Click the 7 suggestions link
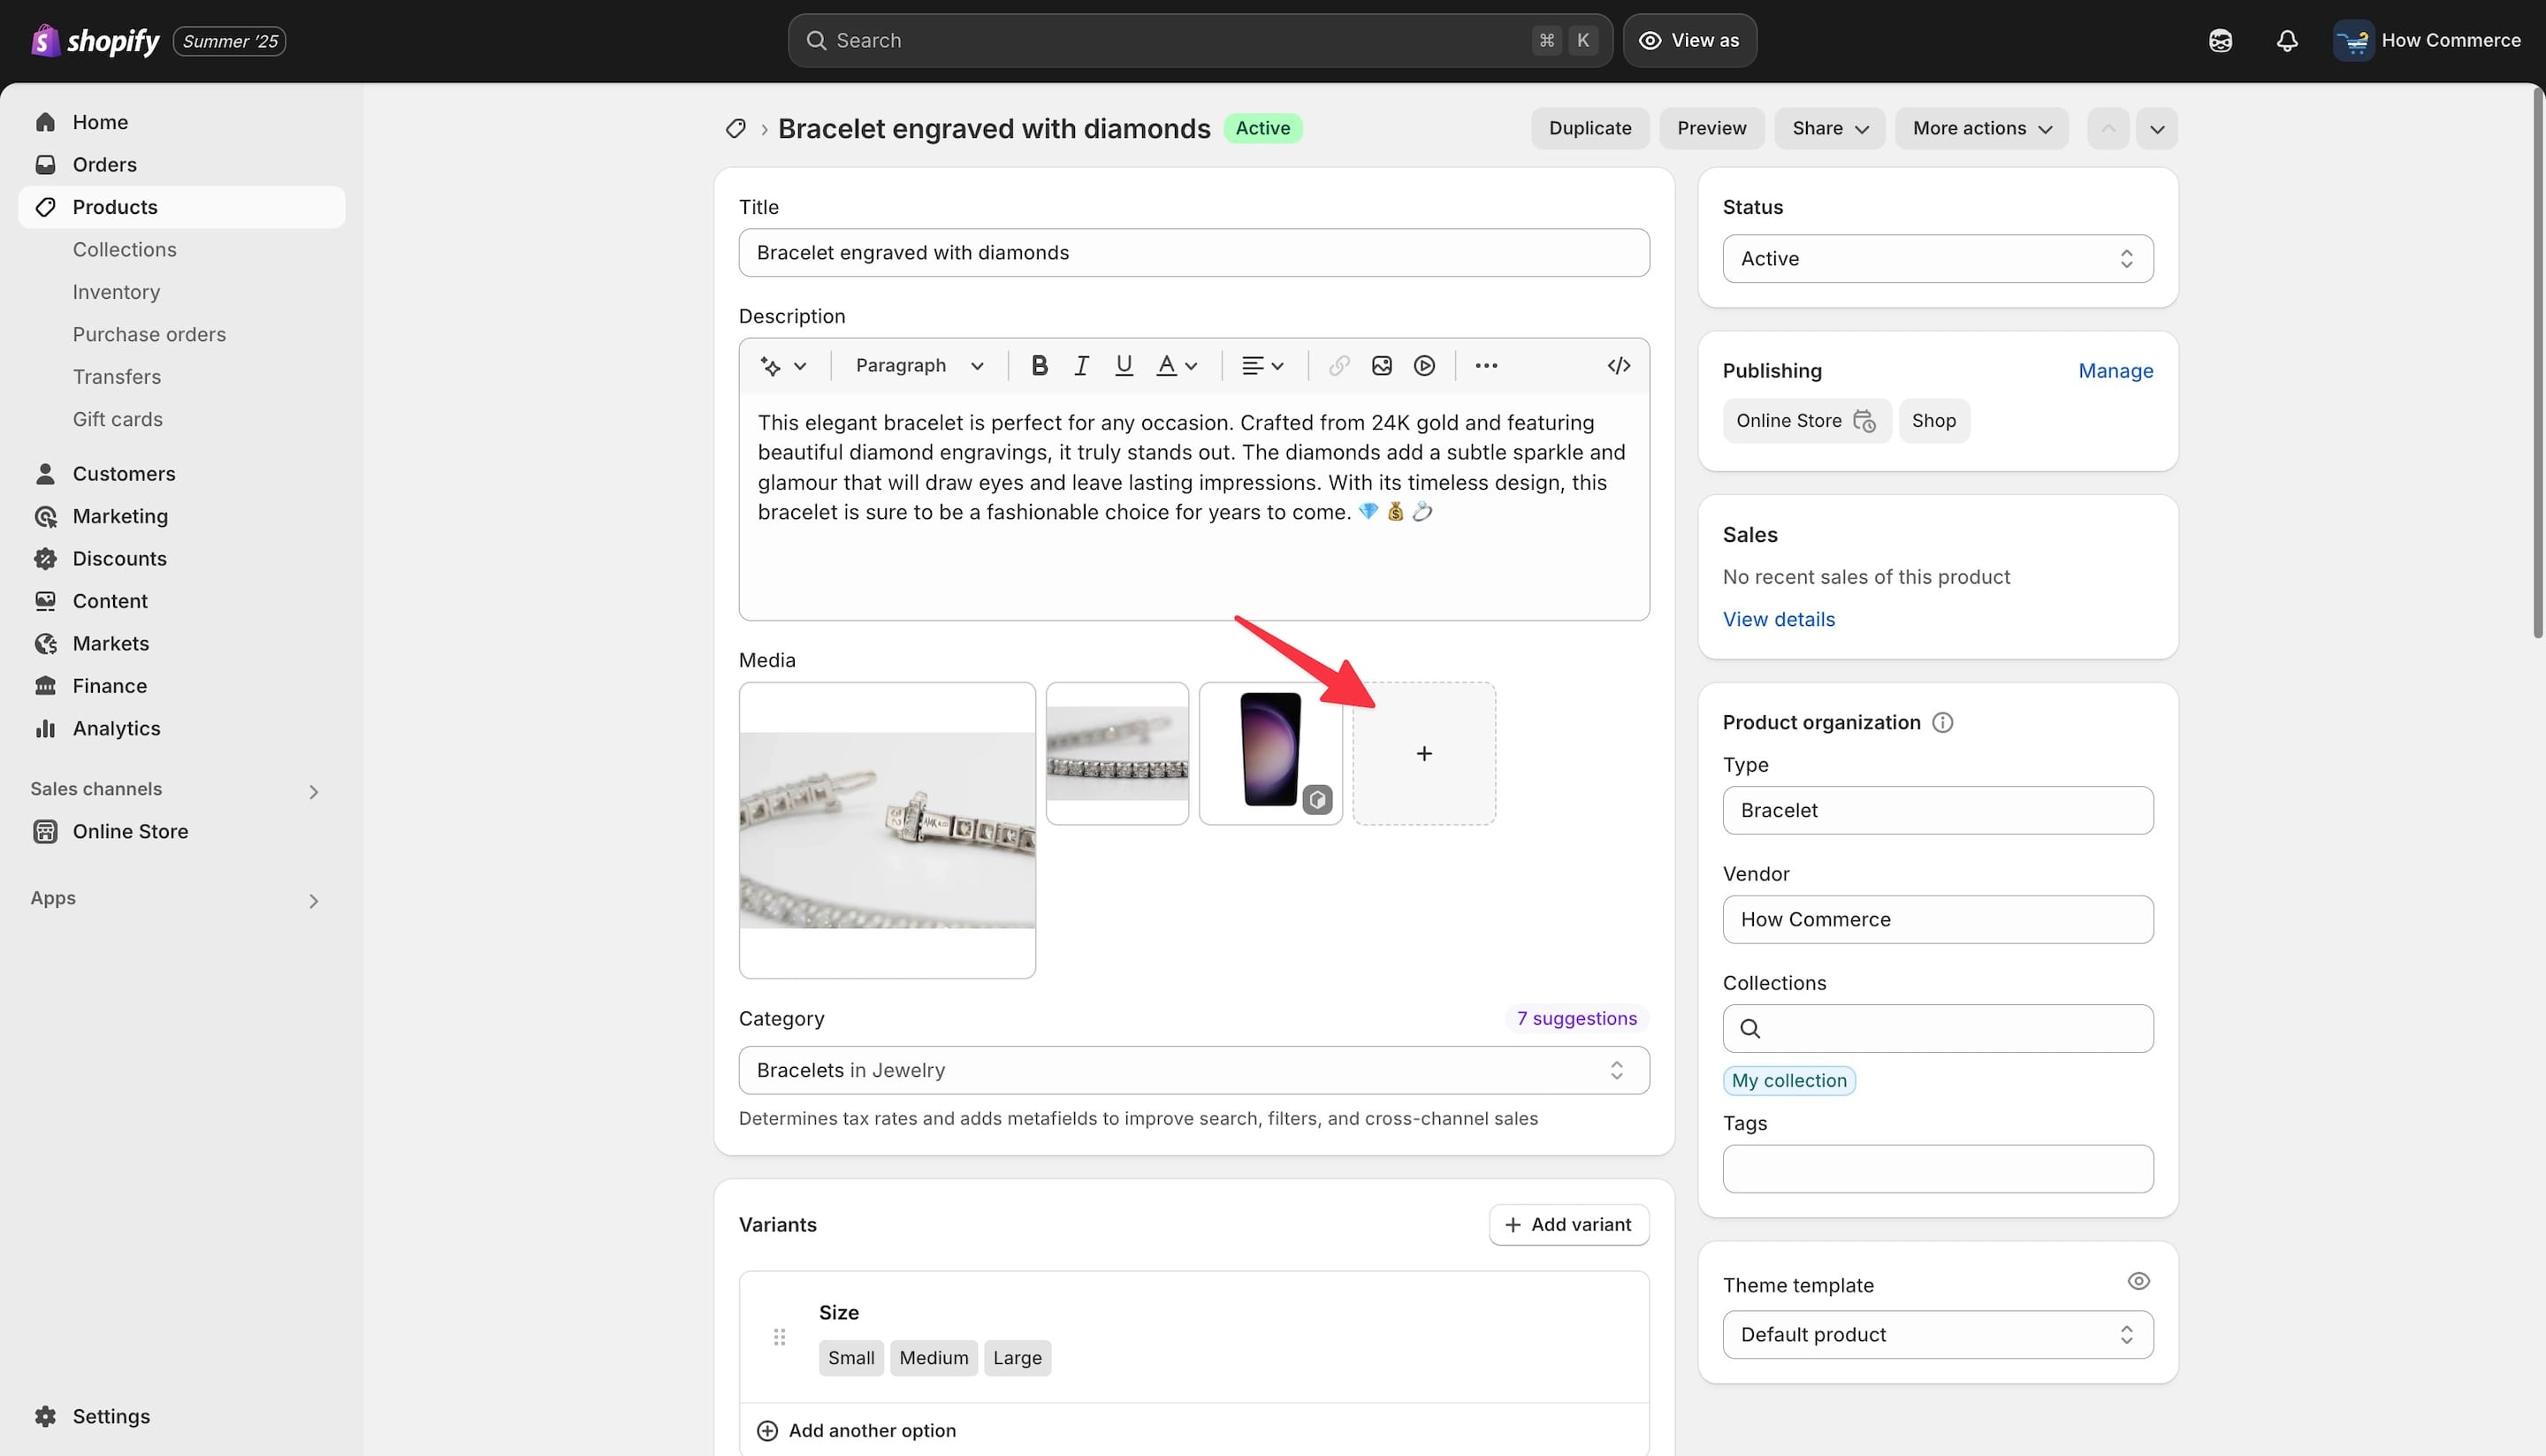 (1576, 1018)
